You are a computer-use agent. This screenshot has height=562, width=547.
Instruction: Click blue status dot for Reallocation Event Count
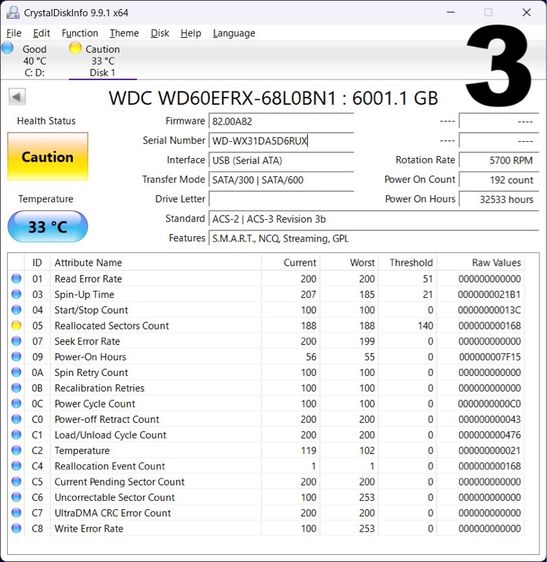[x=16, y=466]
